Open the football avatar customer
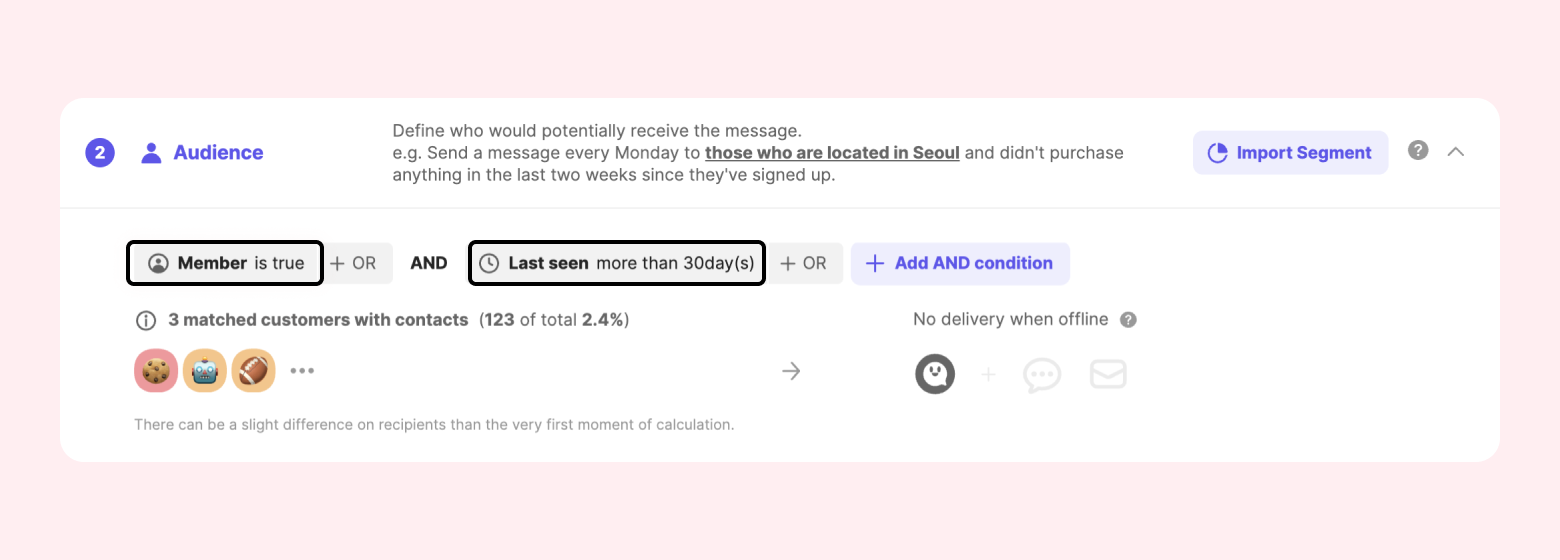The width and height of the screenshot is (1560, 560). coord(253,371)
